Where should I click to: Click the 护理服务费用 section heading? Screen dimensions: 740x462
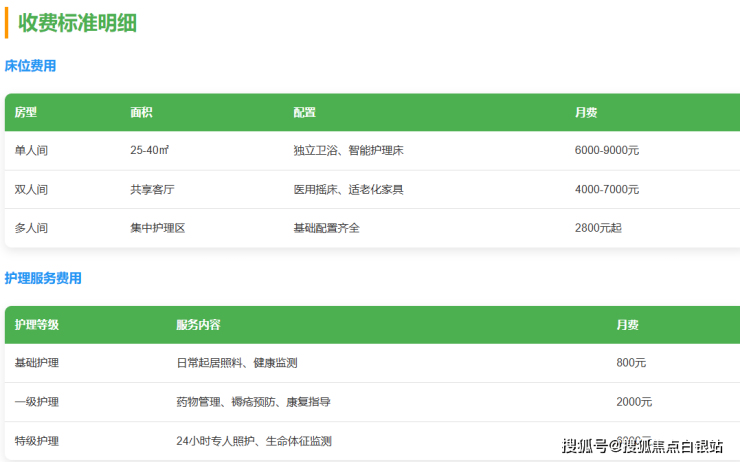pos(43,278)
